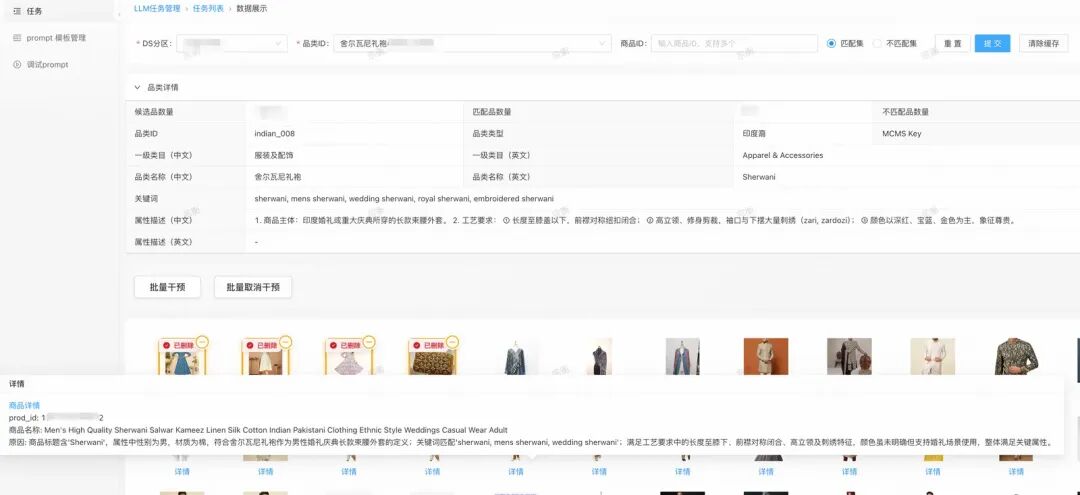Click the 数据展示 breadcrumb text

[x=251, y=9]
